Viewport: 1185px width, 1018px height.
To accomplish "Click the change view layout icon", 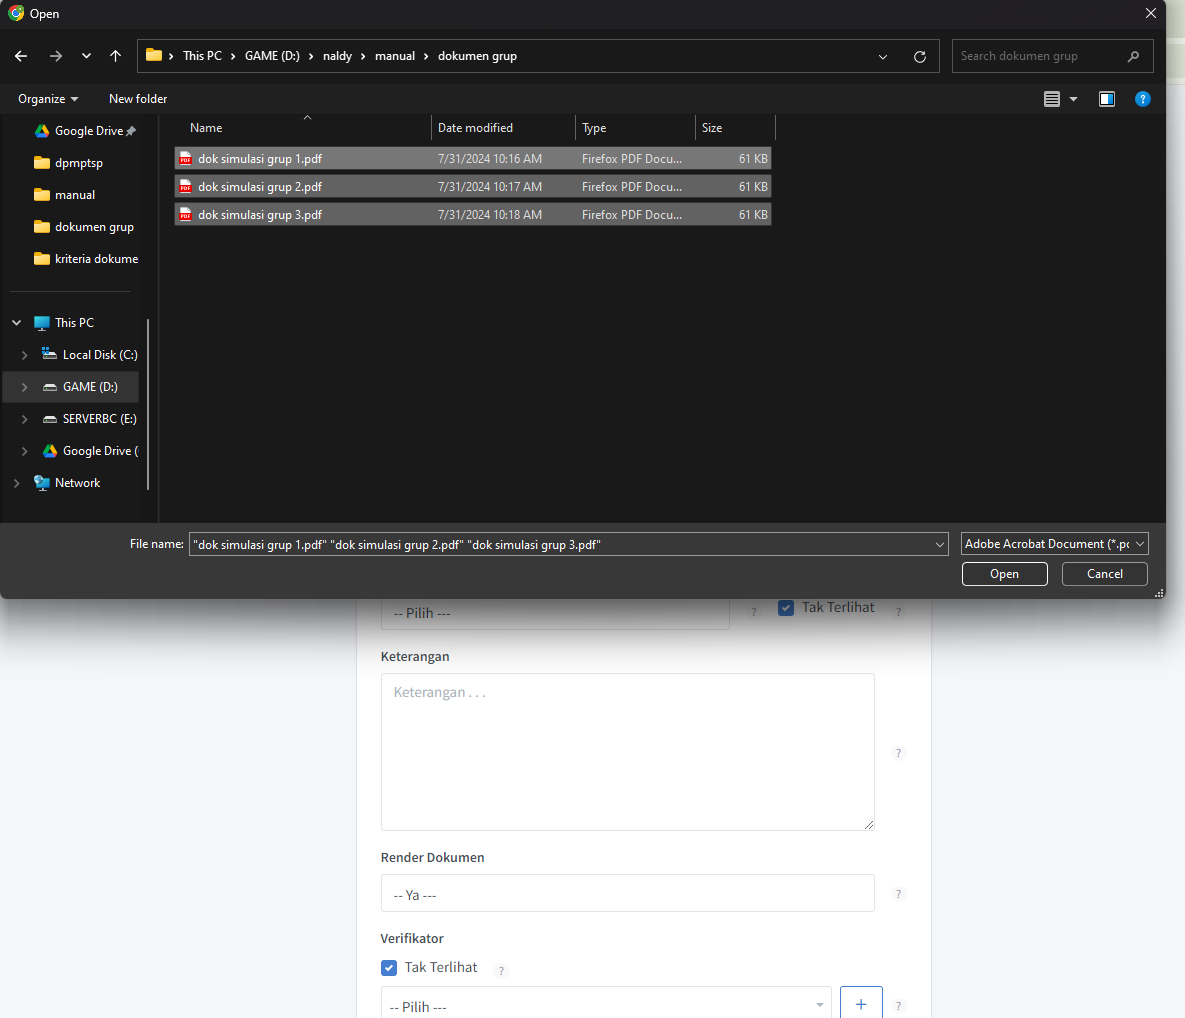I will click(x=1052, y=99).
